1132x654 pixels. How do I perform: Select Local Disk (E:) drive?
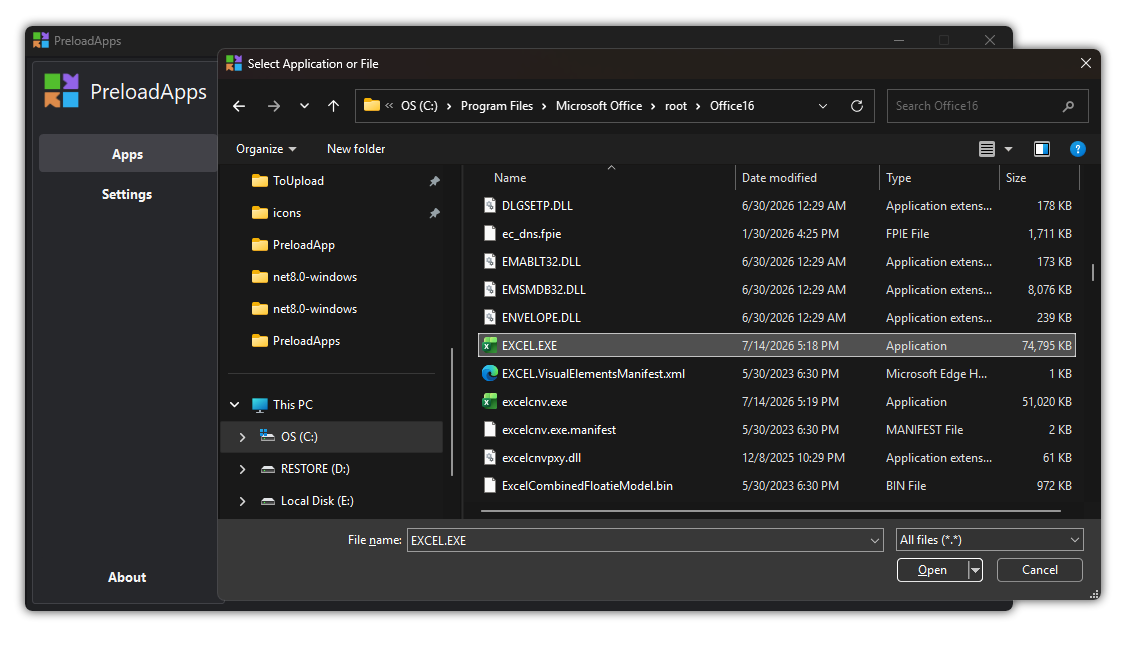(317, 501)
